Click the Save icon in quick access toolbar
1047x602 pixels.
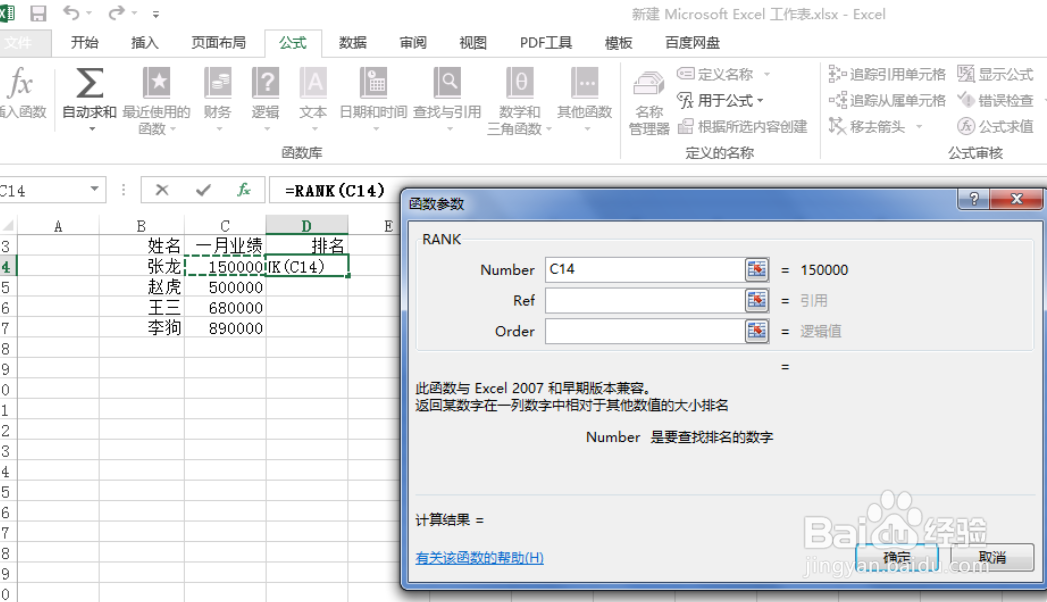click(x=38, y=13)
